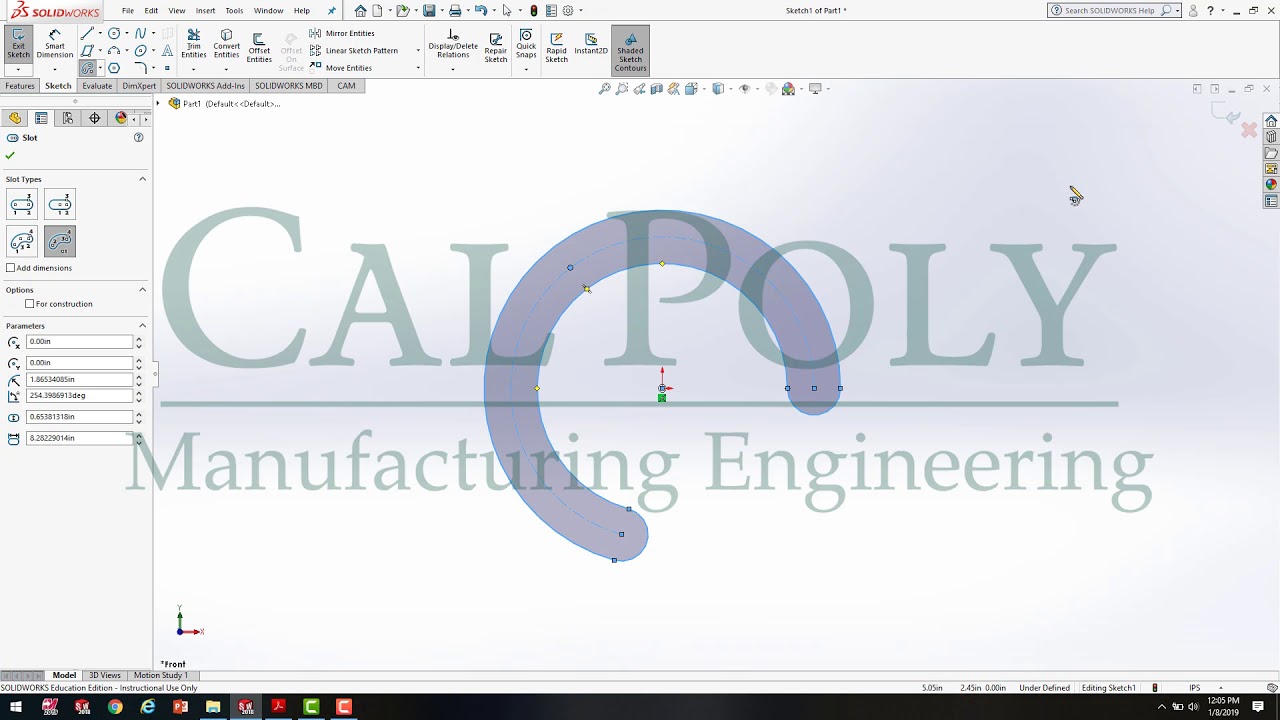Viewport: 1280px width, 720px height.
Task: Open the FeatureManager design tree tab
Action: point(15,118)
